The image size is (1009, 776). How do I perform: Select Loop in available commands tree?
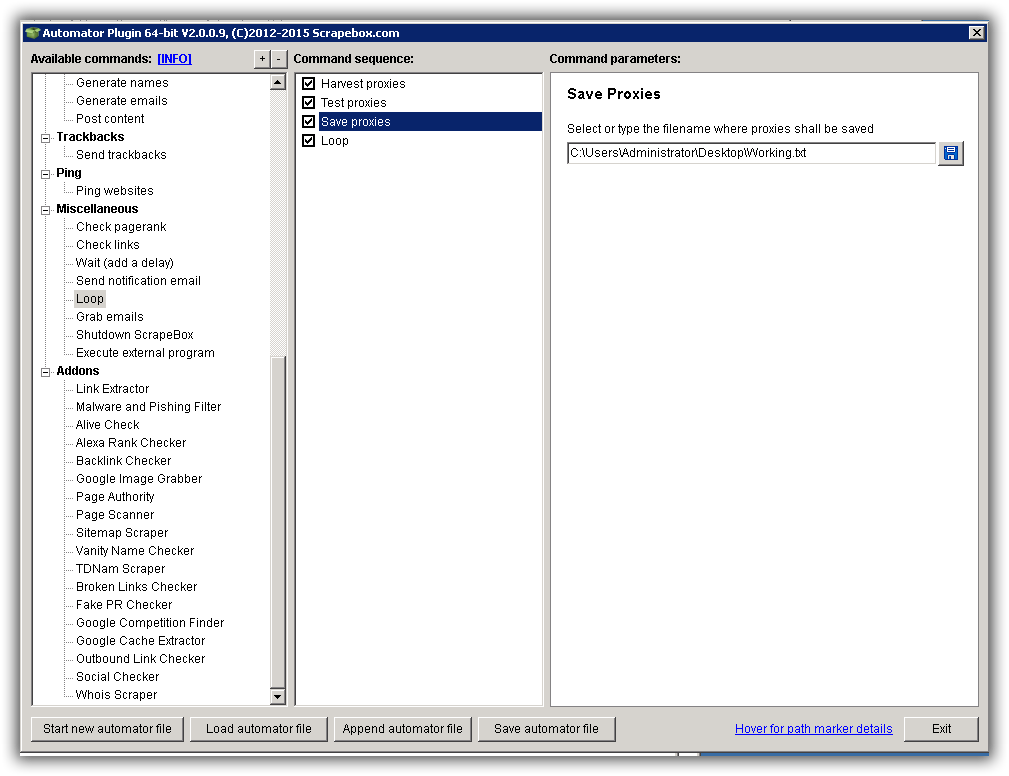pos(89,299)
